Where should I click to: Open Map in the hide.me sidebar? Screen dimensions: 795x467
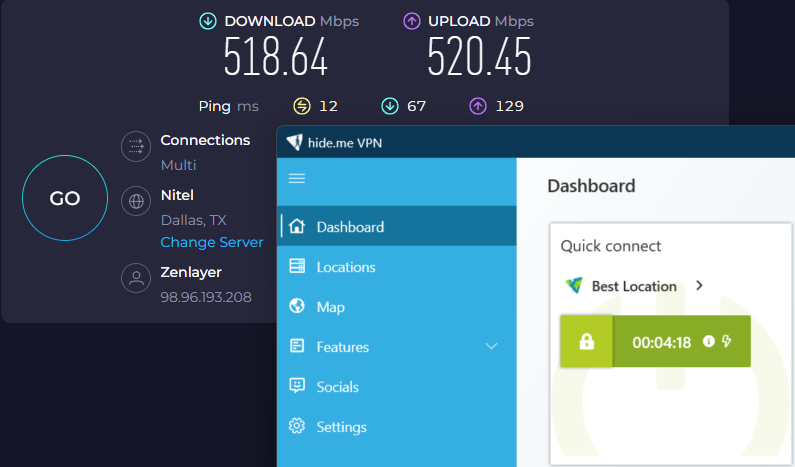click(x=396, y=307)
